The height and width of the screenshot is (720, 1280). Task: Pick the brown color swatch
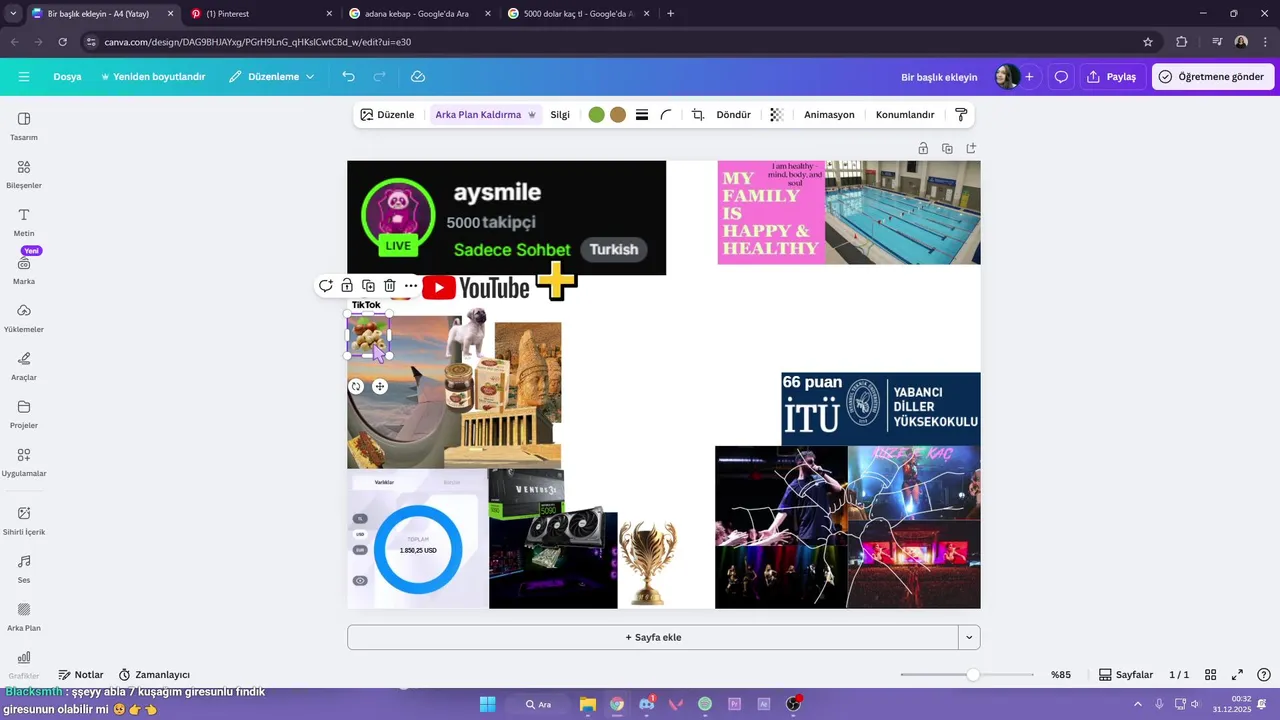pos(618,115)
